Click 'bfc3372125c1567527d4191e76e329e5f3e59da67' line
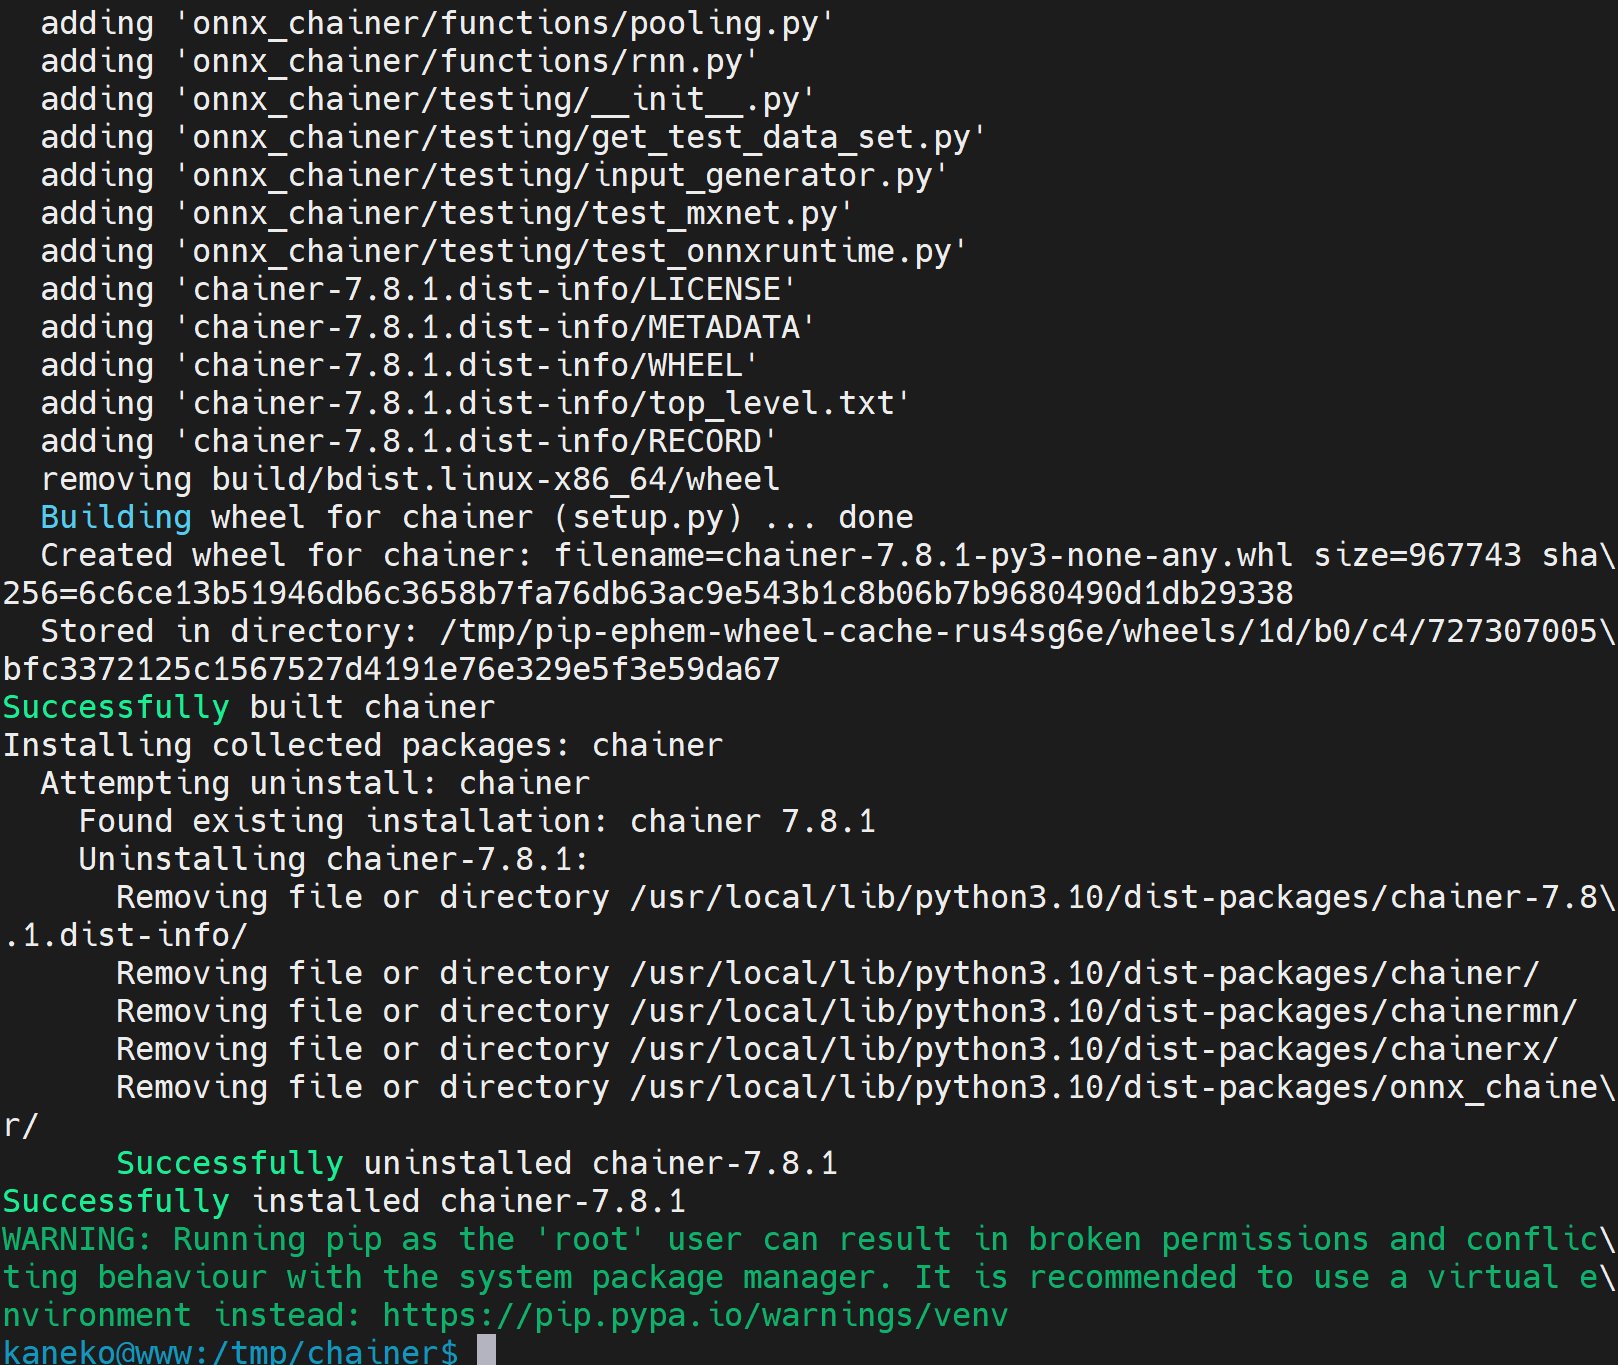The width and height of the screenshot is (1618, 1365). pos(391,668)
